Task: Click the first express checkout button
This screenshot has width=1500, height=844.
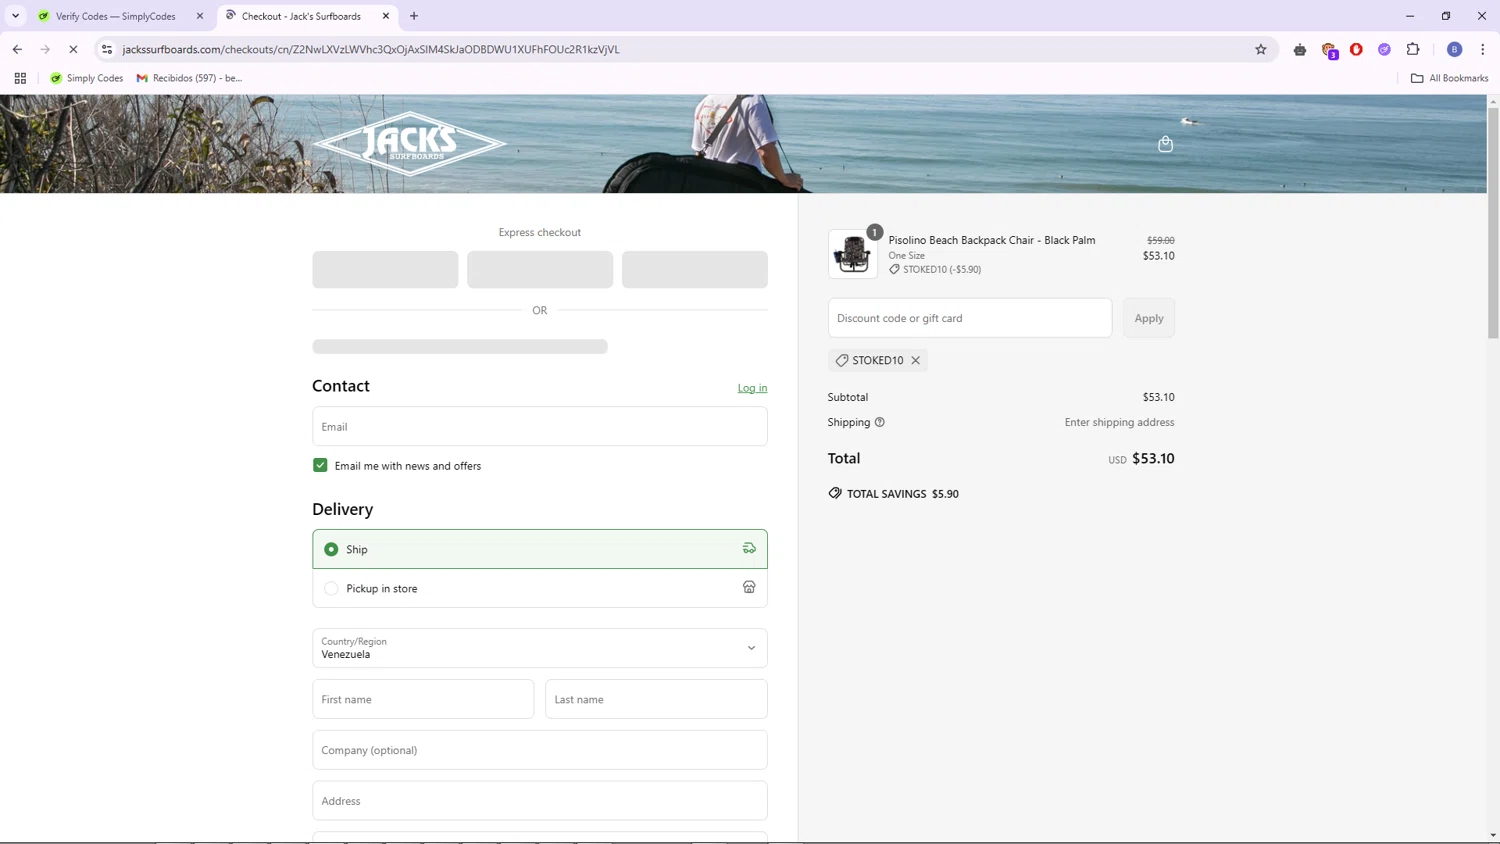Action: click(x=385, y=270)
